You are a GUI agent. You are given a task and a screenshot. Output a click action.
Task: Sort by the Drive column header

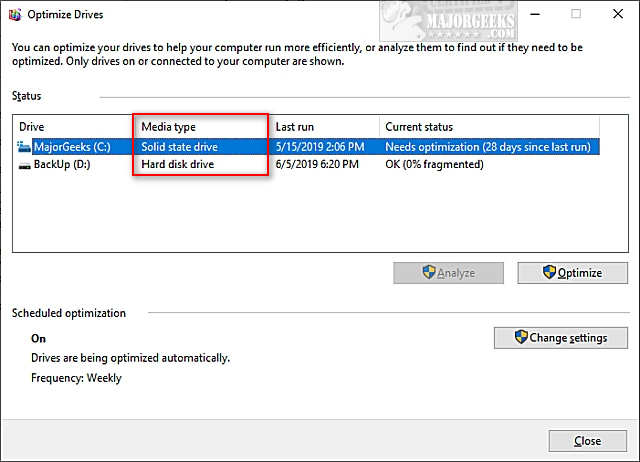pyautogui.click(x=70, y=127)
